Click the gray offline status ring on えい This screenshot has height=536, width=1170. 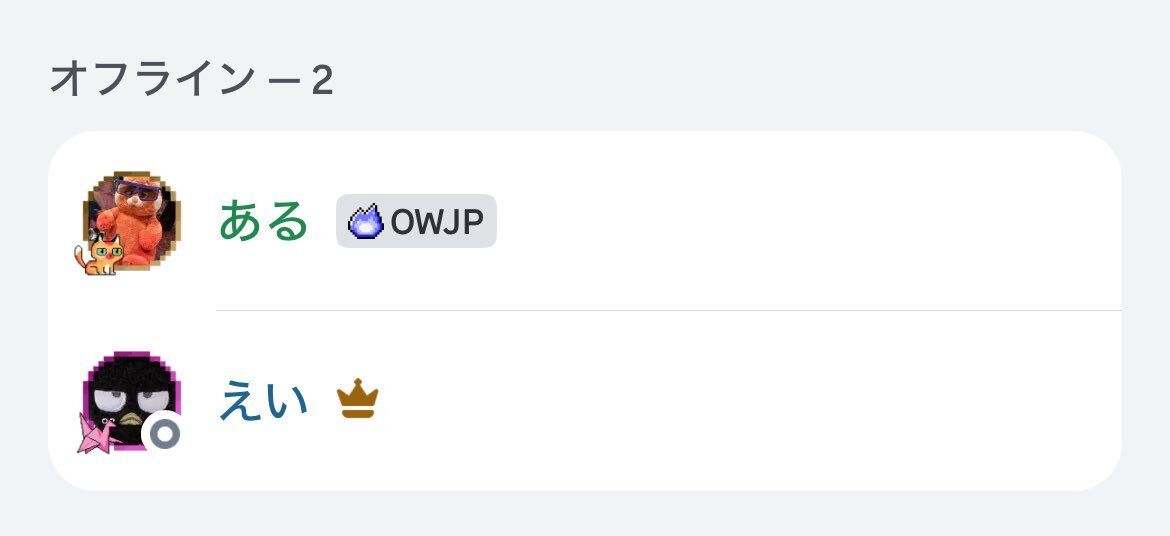163,434
